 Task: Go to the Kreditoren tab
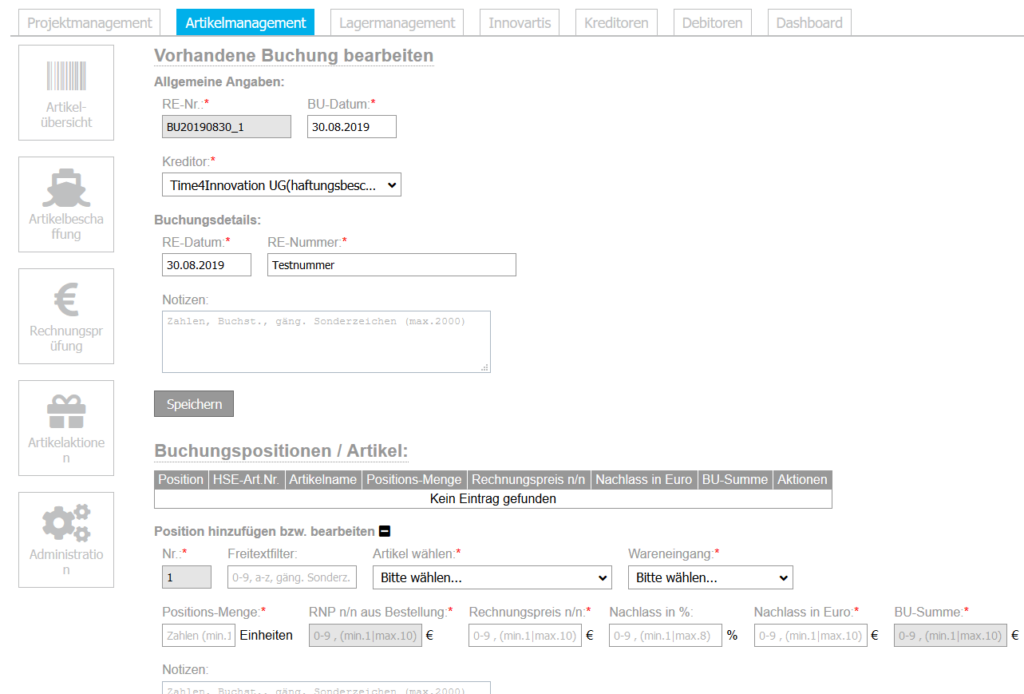[616, 23]
